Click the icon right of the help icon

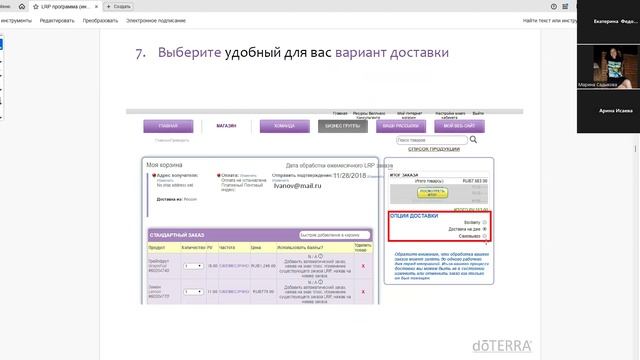click(565, 7)
